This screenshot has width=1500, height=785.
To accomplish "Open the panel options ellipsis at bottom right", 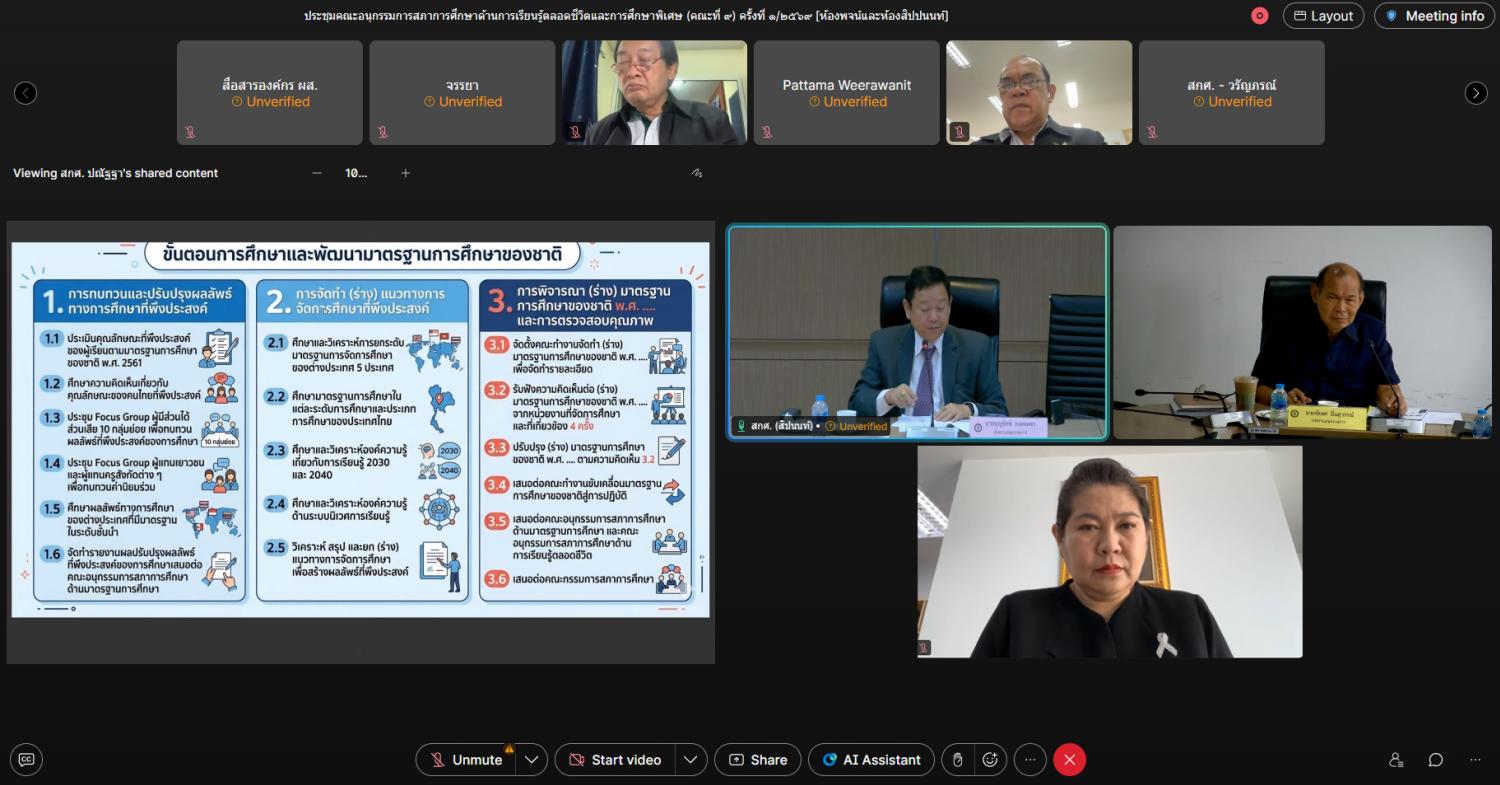I will (x=1475, y=760).
